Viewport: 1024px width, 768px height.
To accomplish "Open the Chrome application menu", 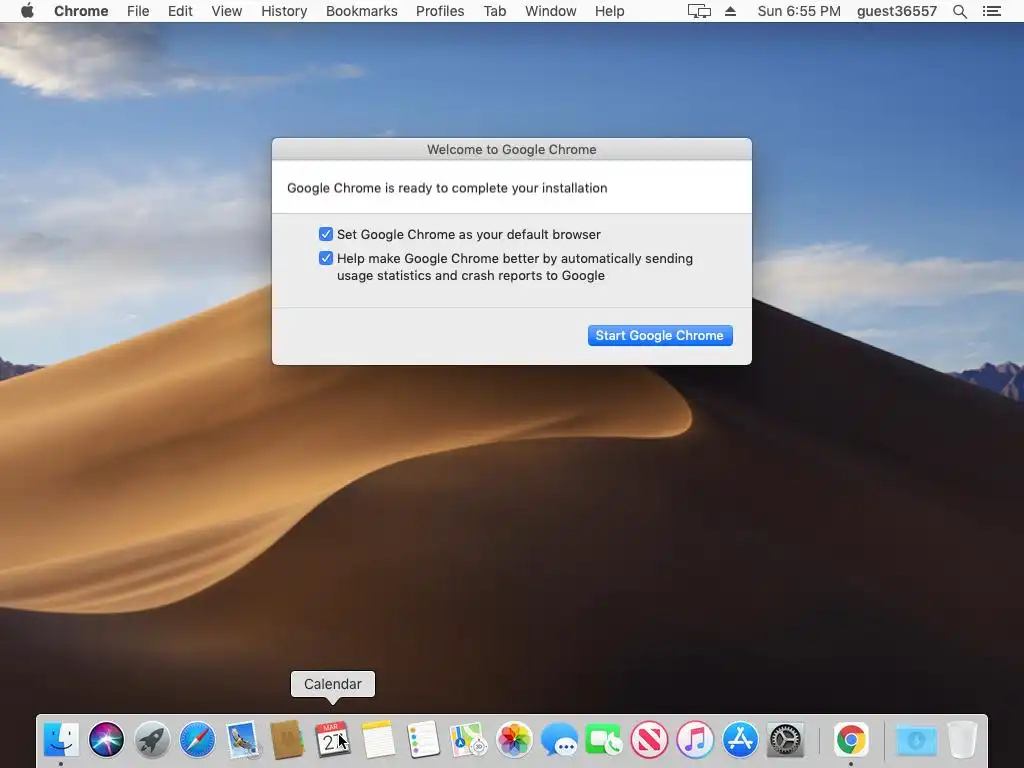I will coord(81,11).
